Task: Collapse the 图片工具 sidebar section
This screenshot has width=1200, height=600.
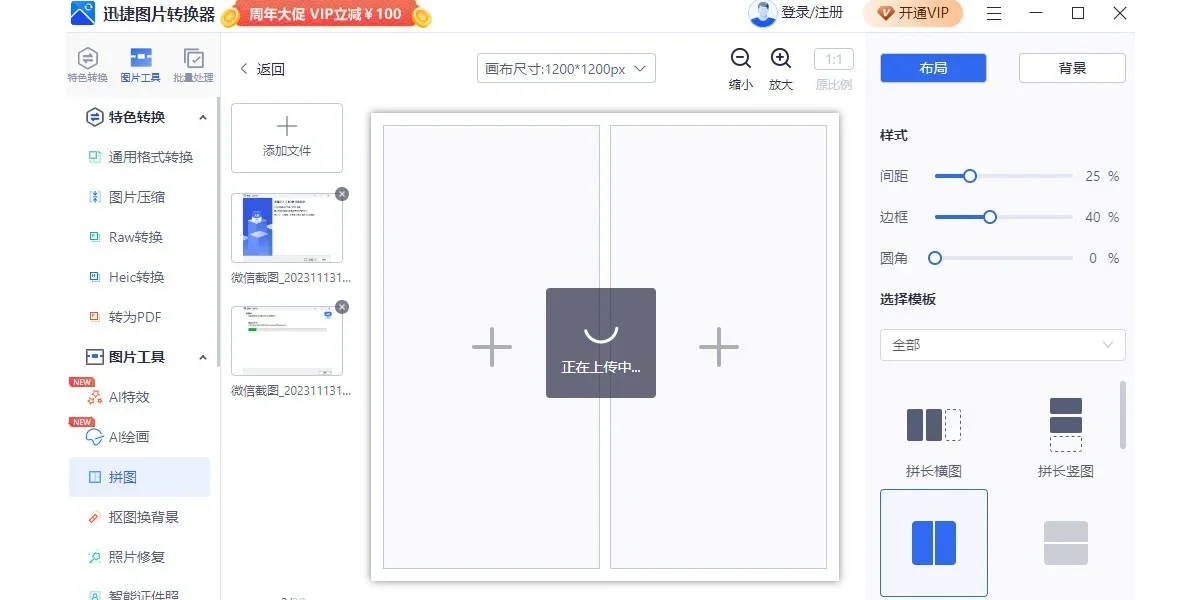Action: coord(203,357)
